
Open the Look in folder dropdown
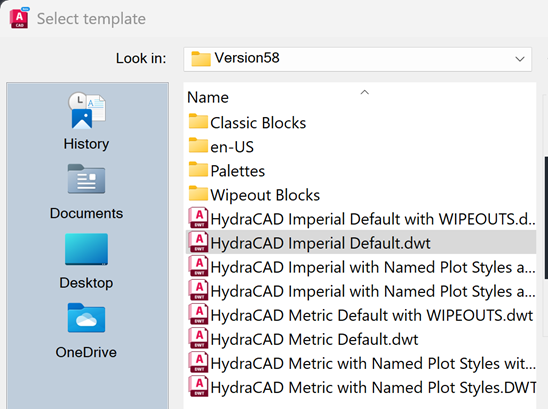click(x=358, y=59)
